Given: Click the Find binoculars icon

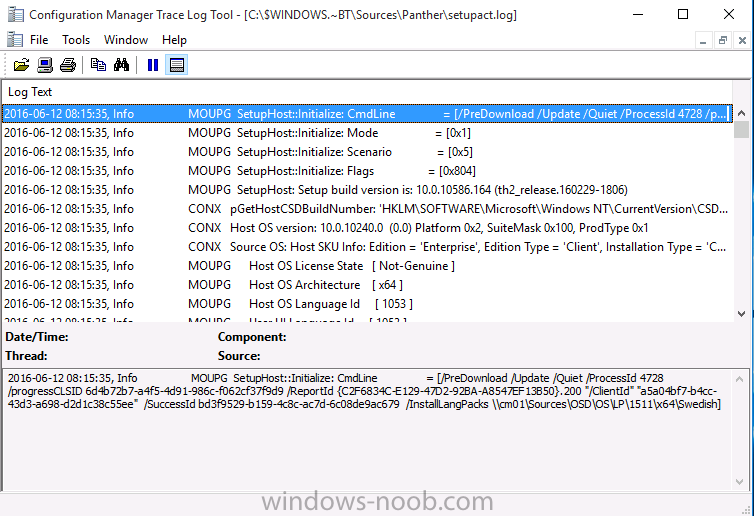Looking at the screenshot, I should tap(121, 64).
